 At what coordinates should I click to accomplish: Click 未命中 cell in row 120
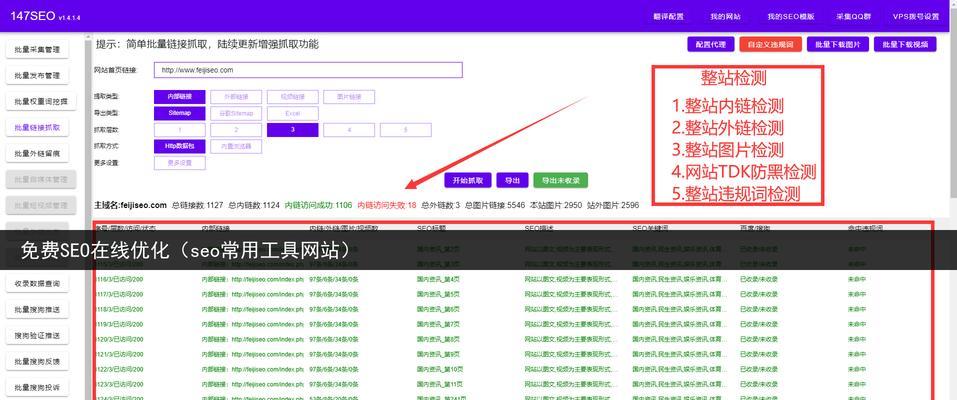pos(856,339)
